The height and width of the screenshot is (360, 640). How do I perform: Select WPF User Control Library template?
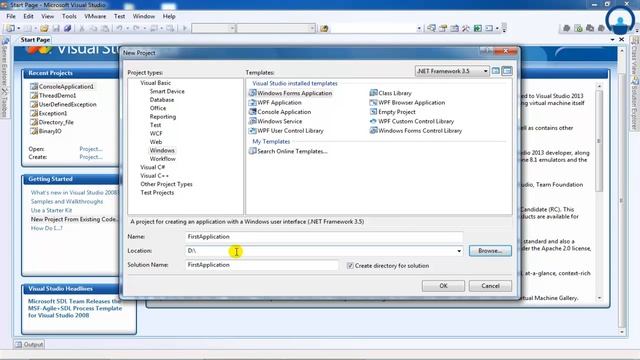(286, 131)
